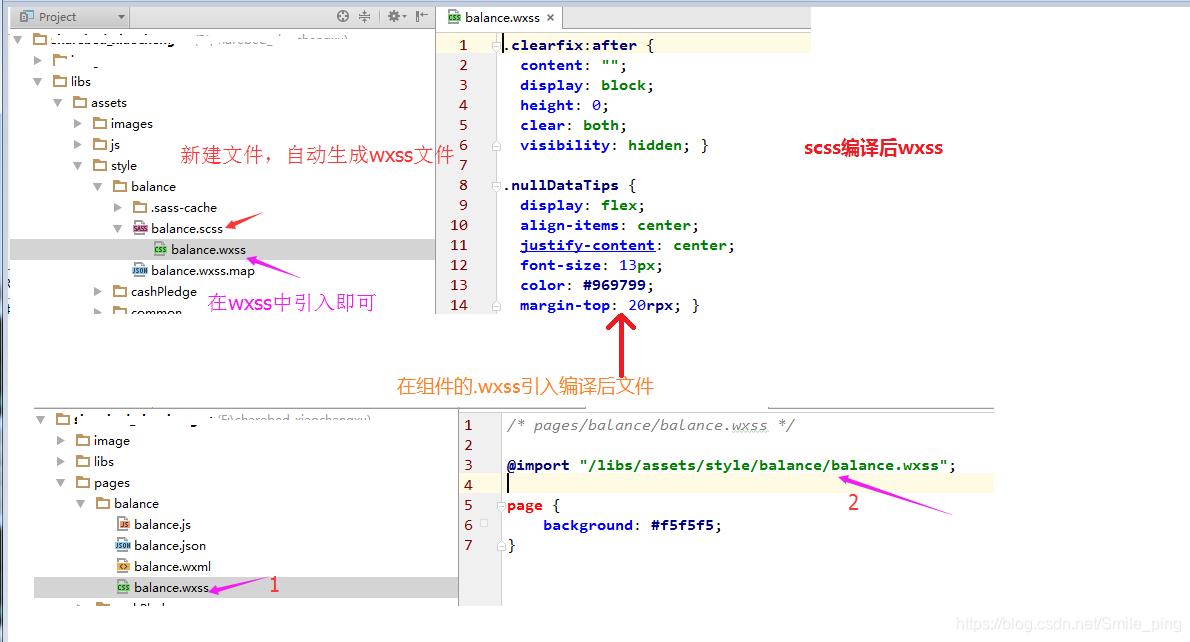The height and width of the screenshot is (642, 1190).
Task: Click the '#f5f5f5' background value
Action: tap(682, 525)
